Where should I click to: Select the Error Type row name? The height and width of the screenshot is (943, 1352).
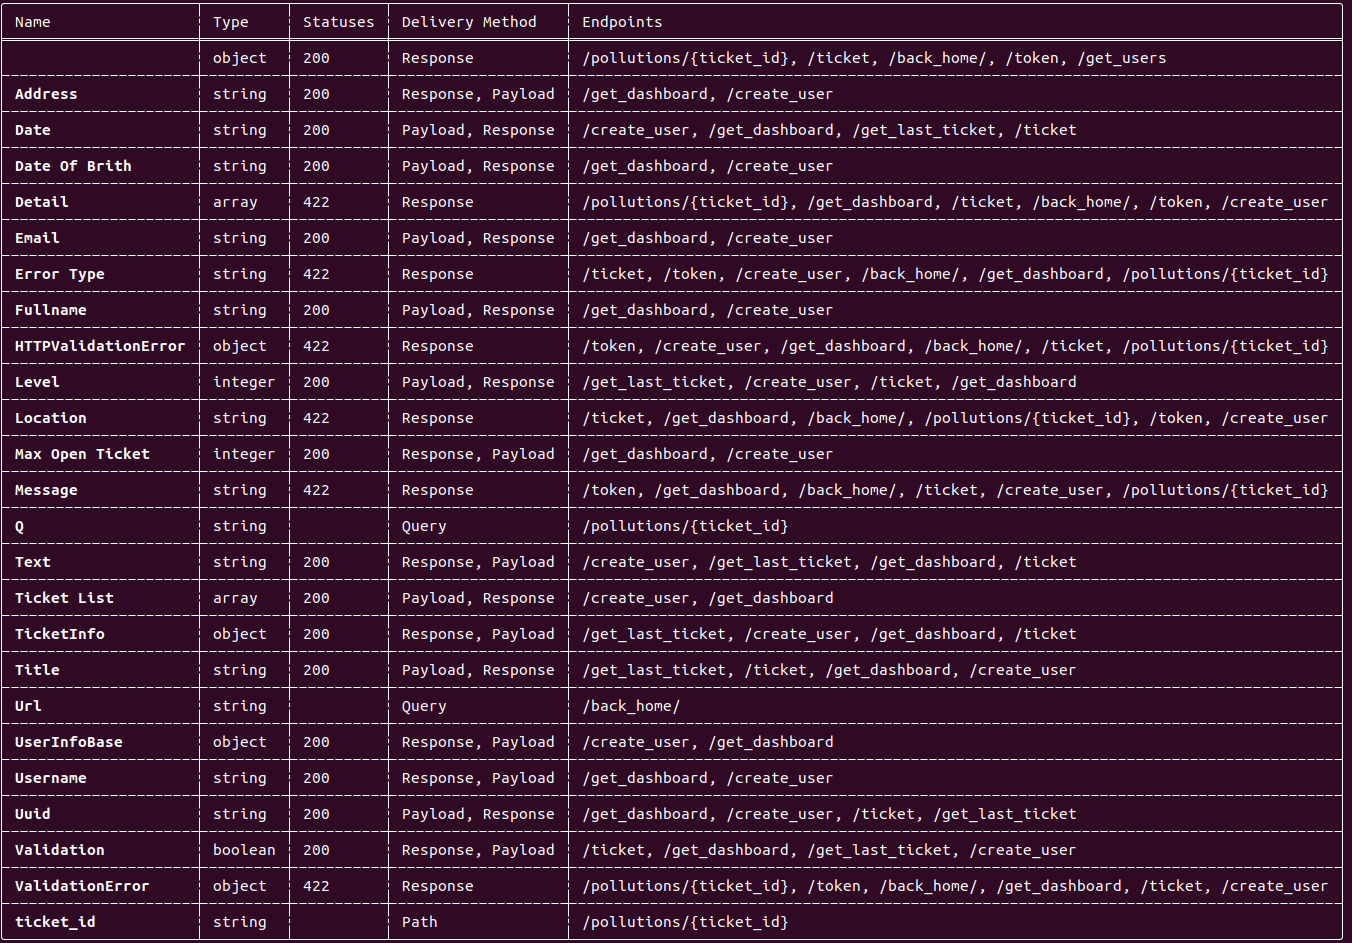click(60, 274)
